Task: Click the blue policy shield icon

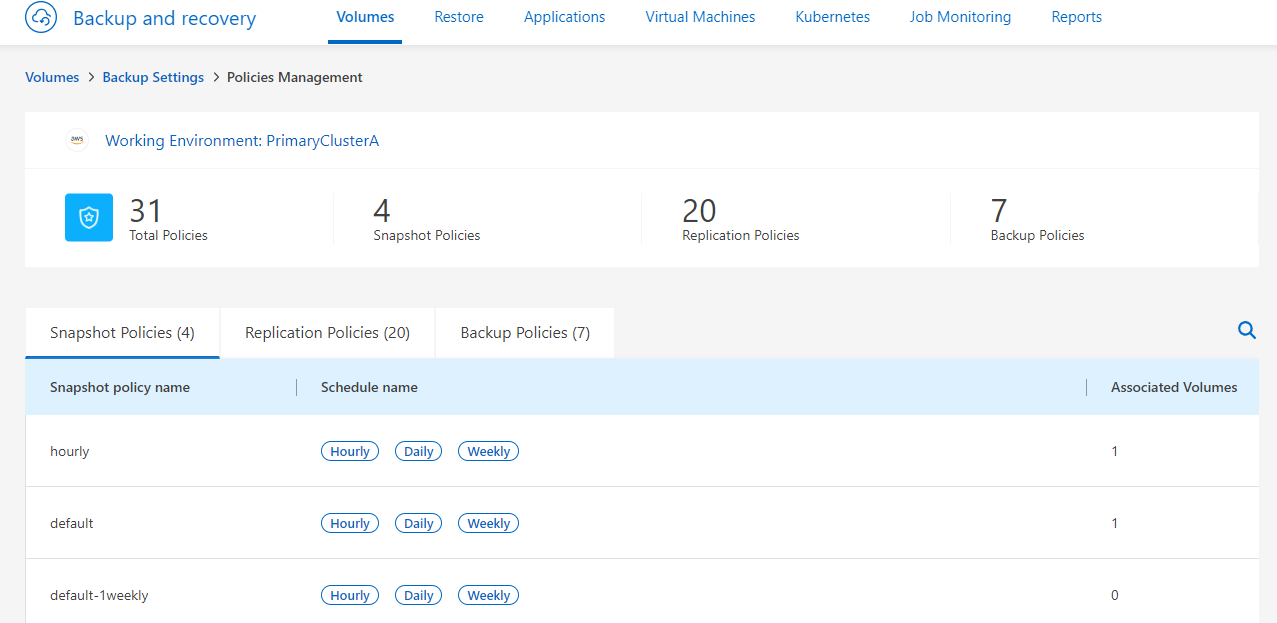Action: [89, 217]
